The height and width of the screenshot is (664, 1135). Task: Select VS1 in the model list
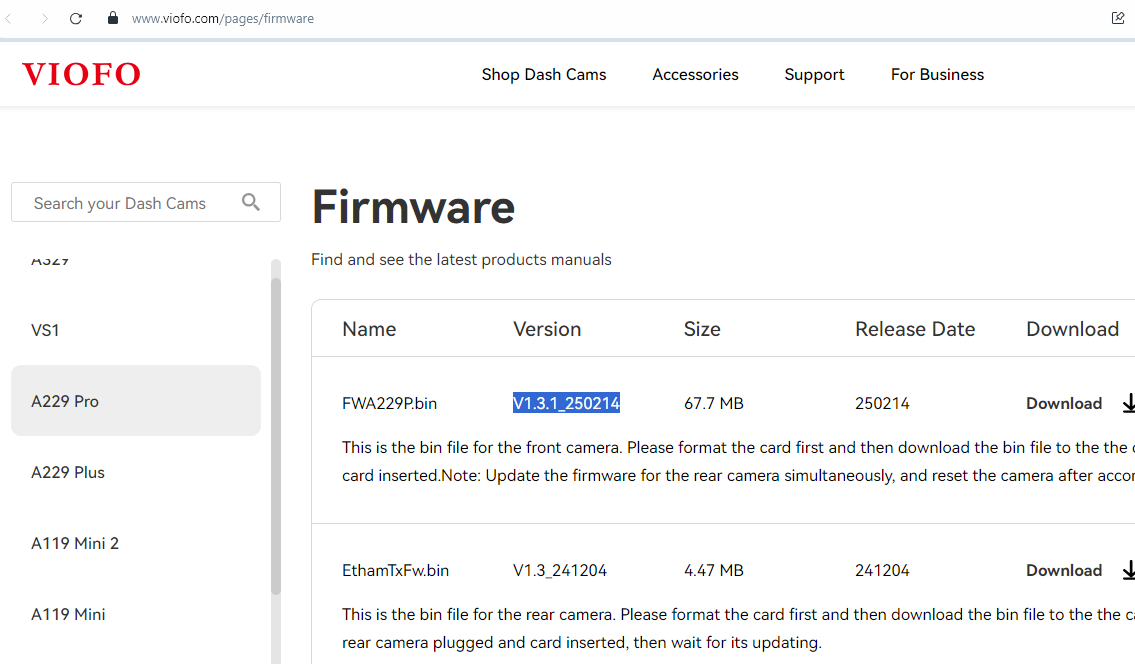pos(46,330)
